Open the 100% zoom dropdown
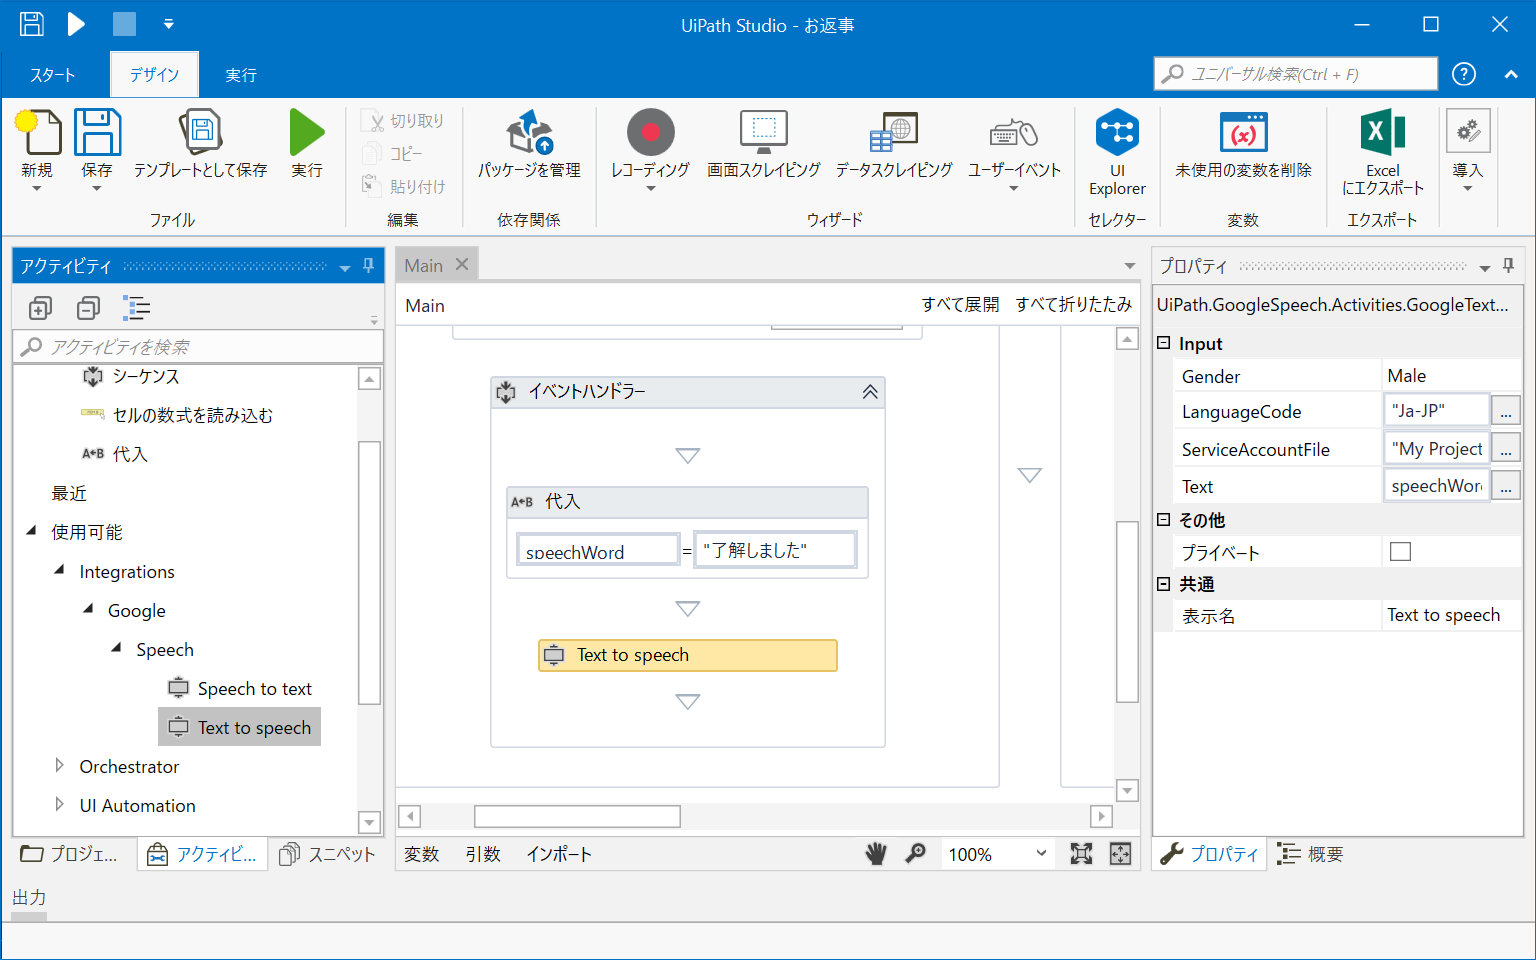1536x960 pixels. coord(997,854)
